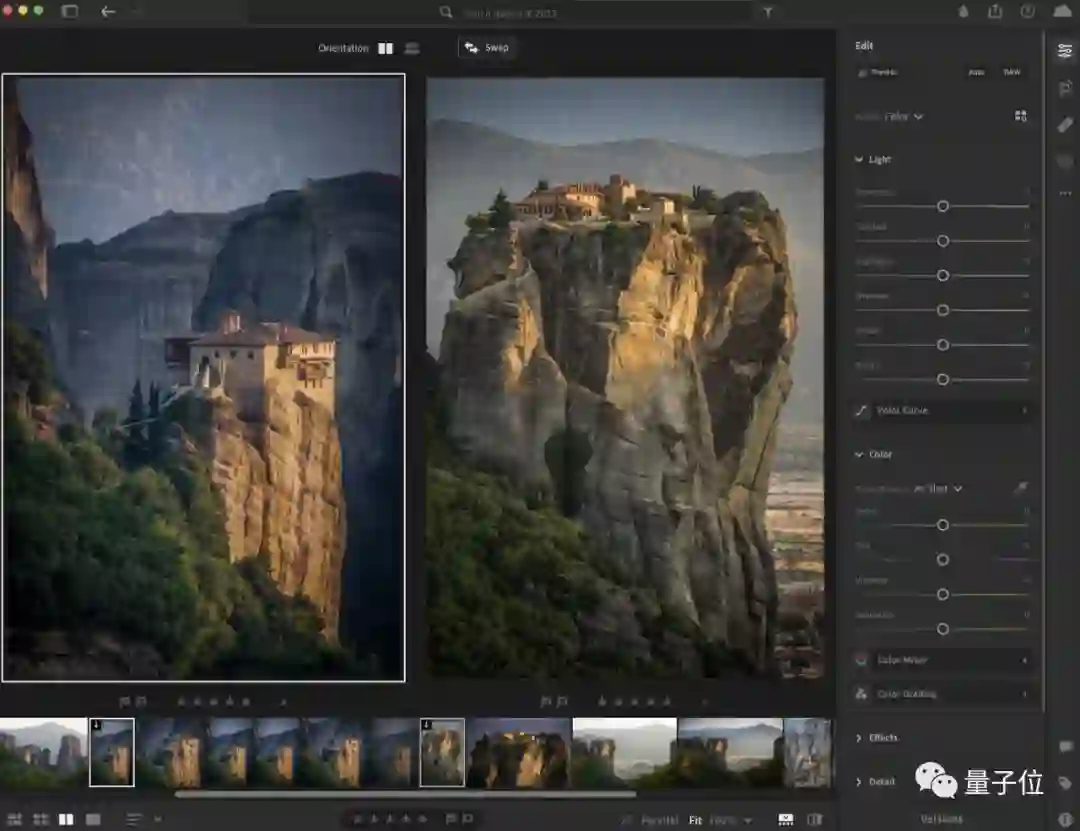Open cloud sync status icon

1061,12
